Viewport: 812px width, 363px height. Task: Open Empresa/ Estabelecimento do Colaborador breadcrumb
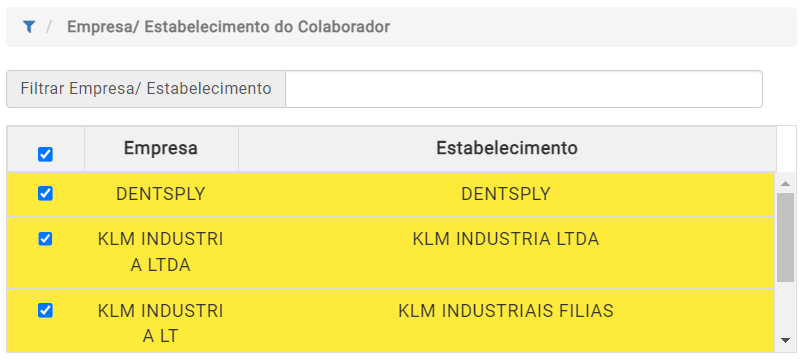pyautogui.click(x=228, y=27)
